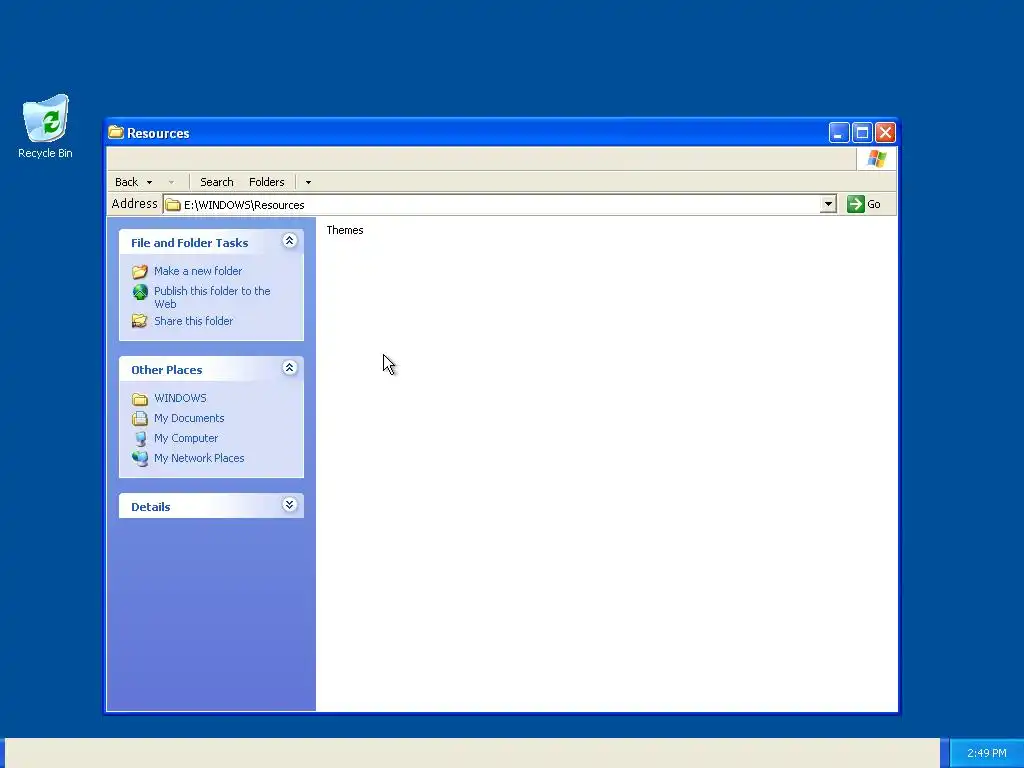Toggle the Folders pane button
This screenshot has height=768, width=1024.
266,182
